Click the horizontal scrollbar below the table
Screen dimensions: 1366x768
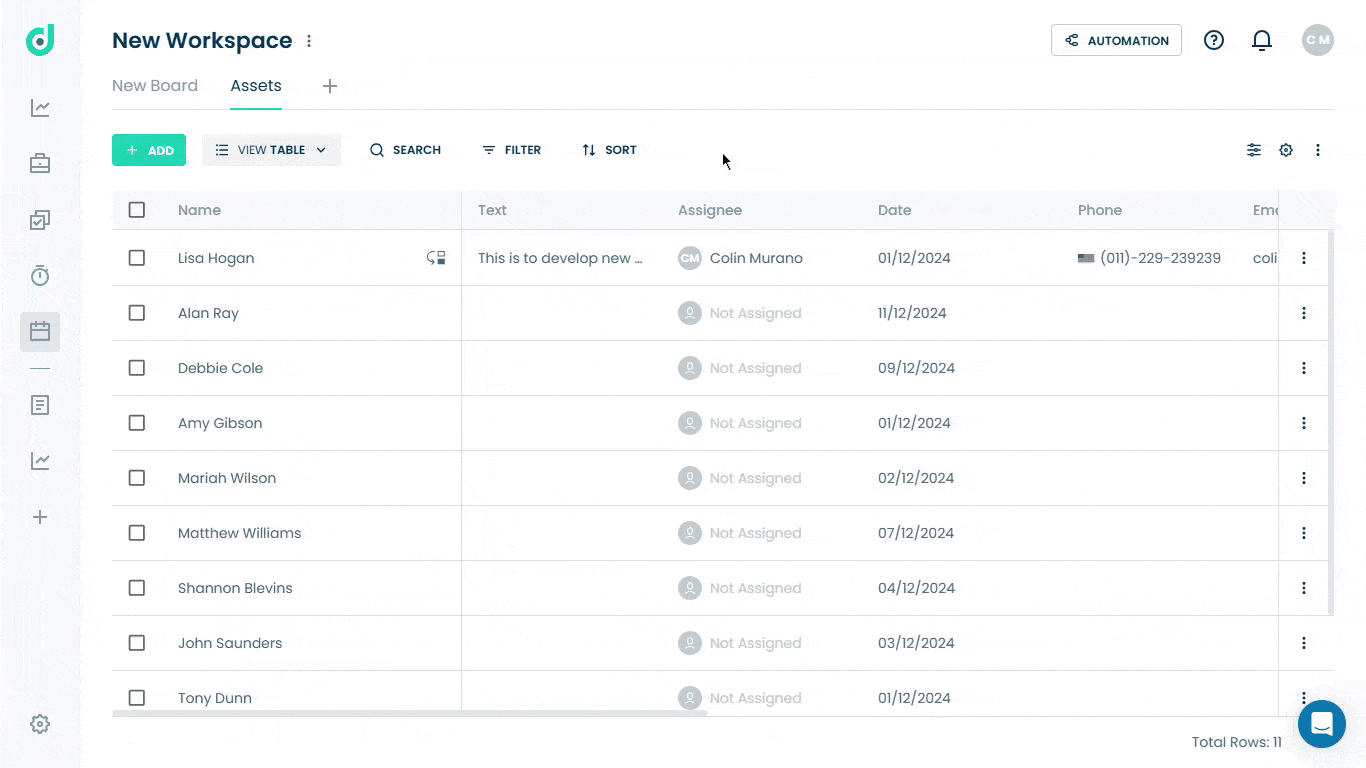410,713
